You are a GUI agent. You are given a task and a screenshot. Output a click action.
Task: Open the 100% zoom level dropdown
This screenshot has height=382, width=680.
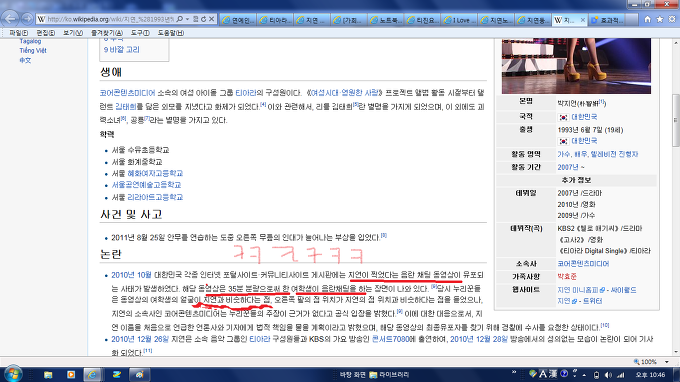pyautogui.click(x=666, y=362)
